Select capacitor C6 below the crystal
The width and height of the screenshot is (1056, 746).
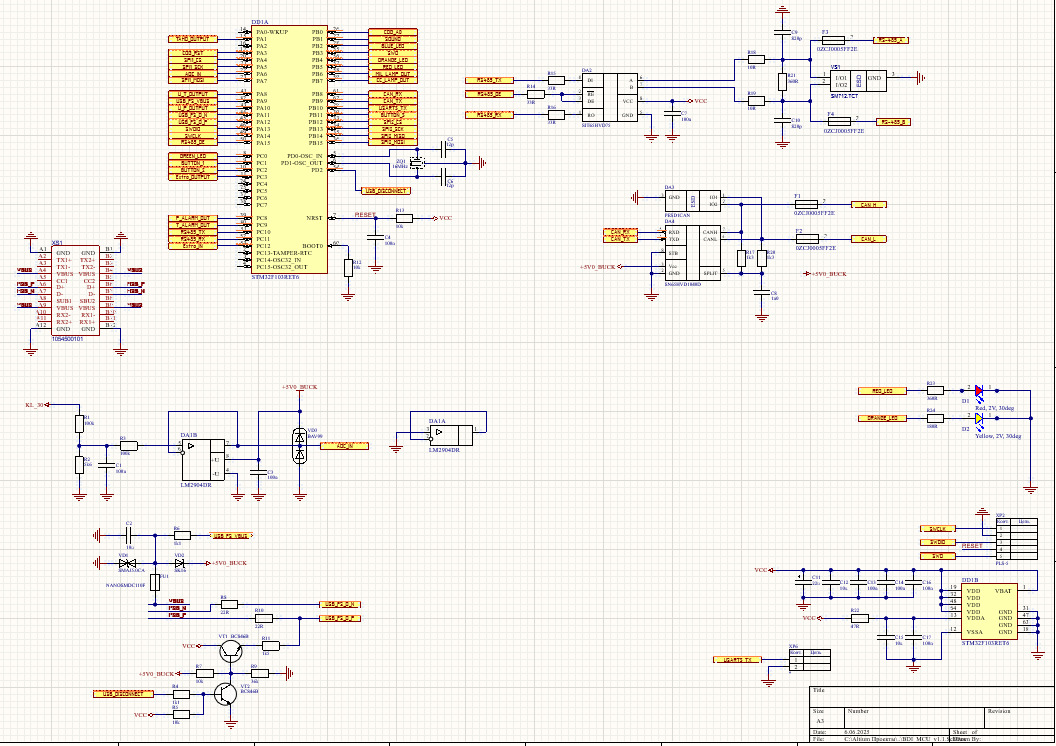pyautogui.click(x=444, y=177)
